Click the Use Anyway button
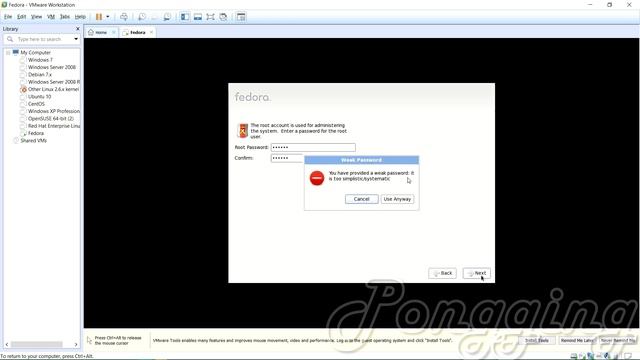The width and height of the screenshot is (640, 360). 397,199
